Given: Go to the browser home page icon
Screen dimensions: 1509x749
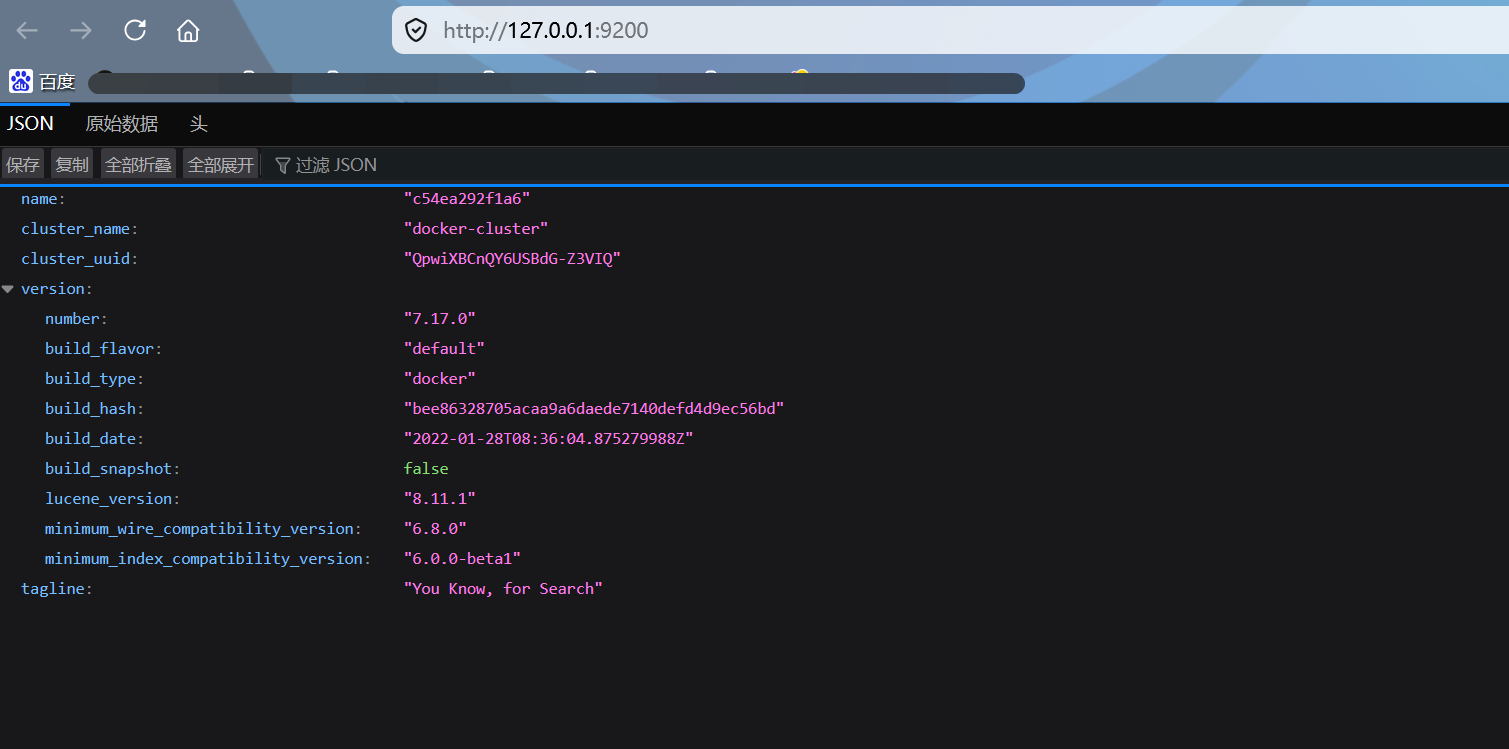Looking at the screenshot, I should pyautogui.click(x=188, y=31).
